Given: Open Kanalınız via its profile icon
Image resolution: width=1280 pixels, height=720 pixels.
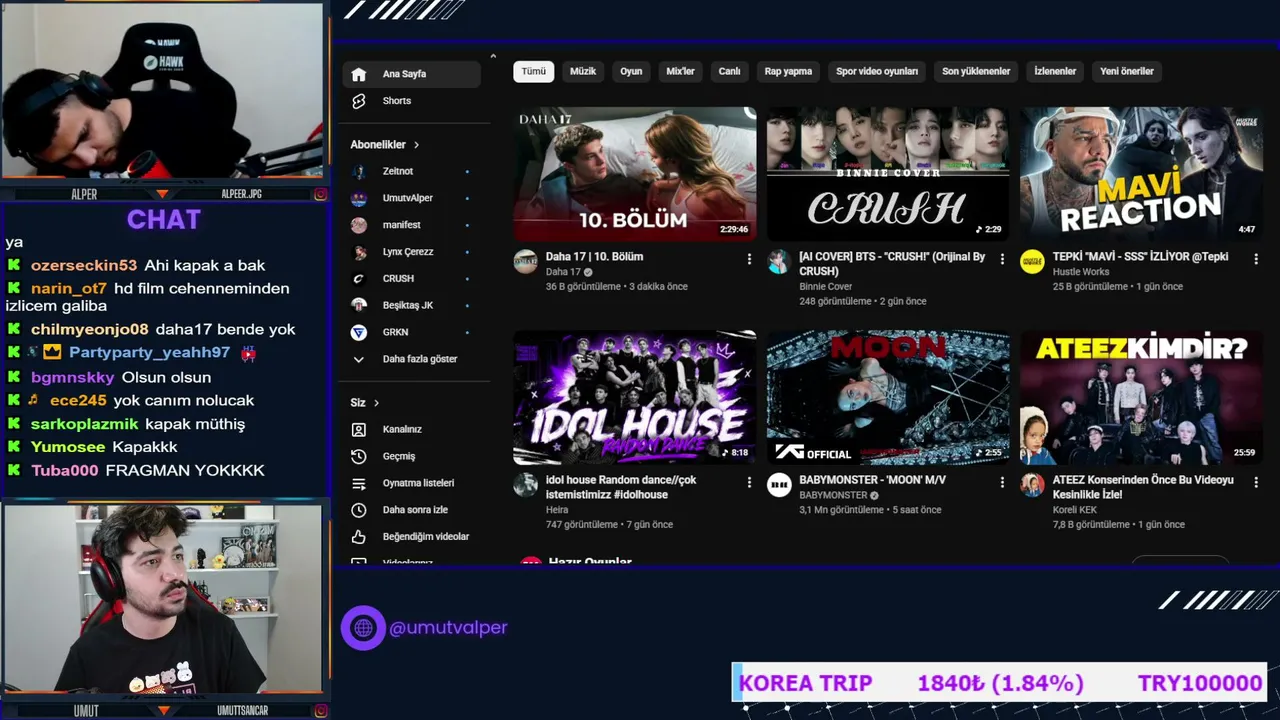Looking at the screenshot, I should (359, 429).
